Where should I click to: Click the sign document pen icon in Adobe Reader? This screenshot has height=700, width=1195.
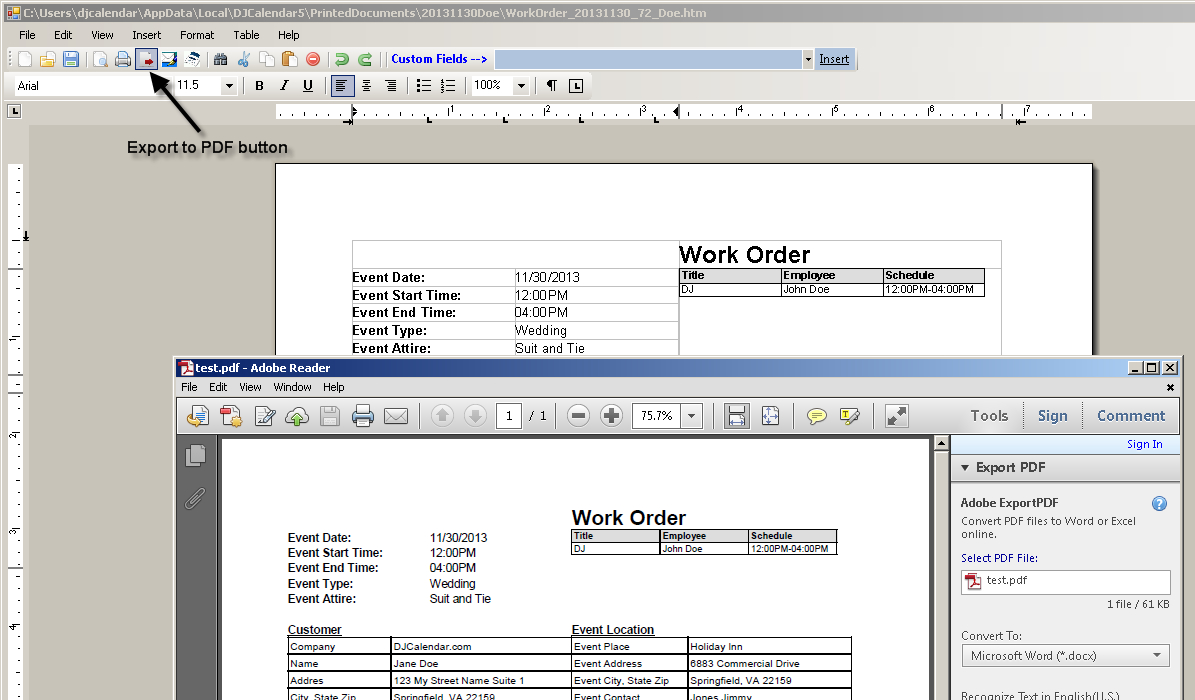(x=264, y=416)
